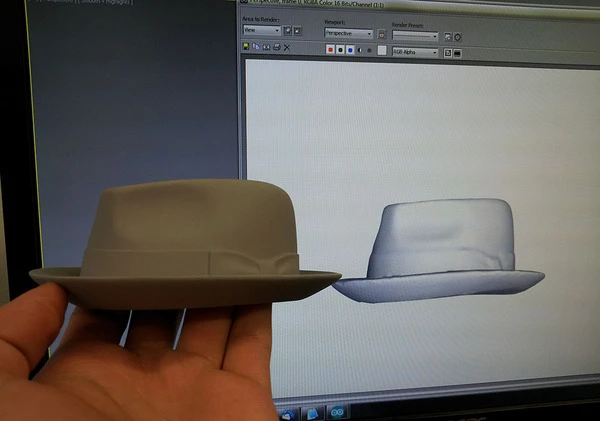Toggle the Green channel button

(x=340, y=50)
